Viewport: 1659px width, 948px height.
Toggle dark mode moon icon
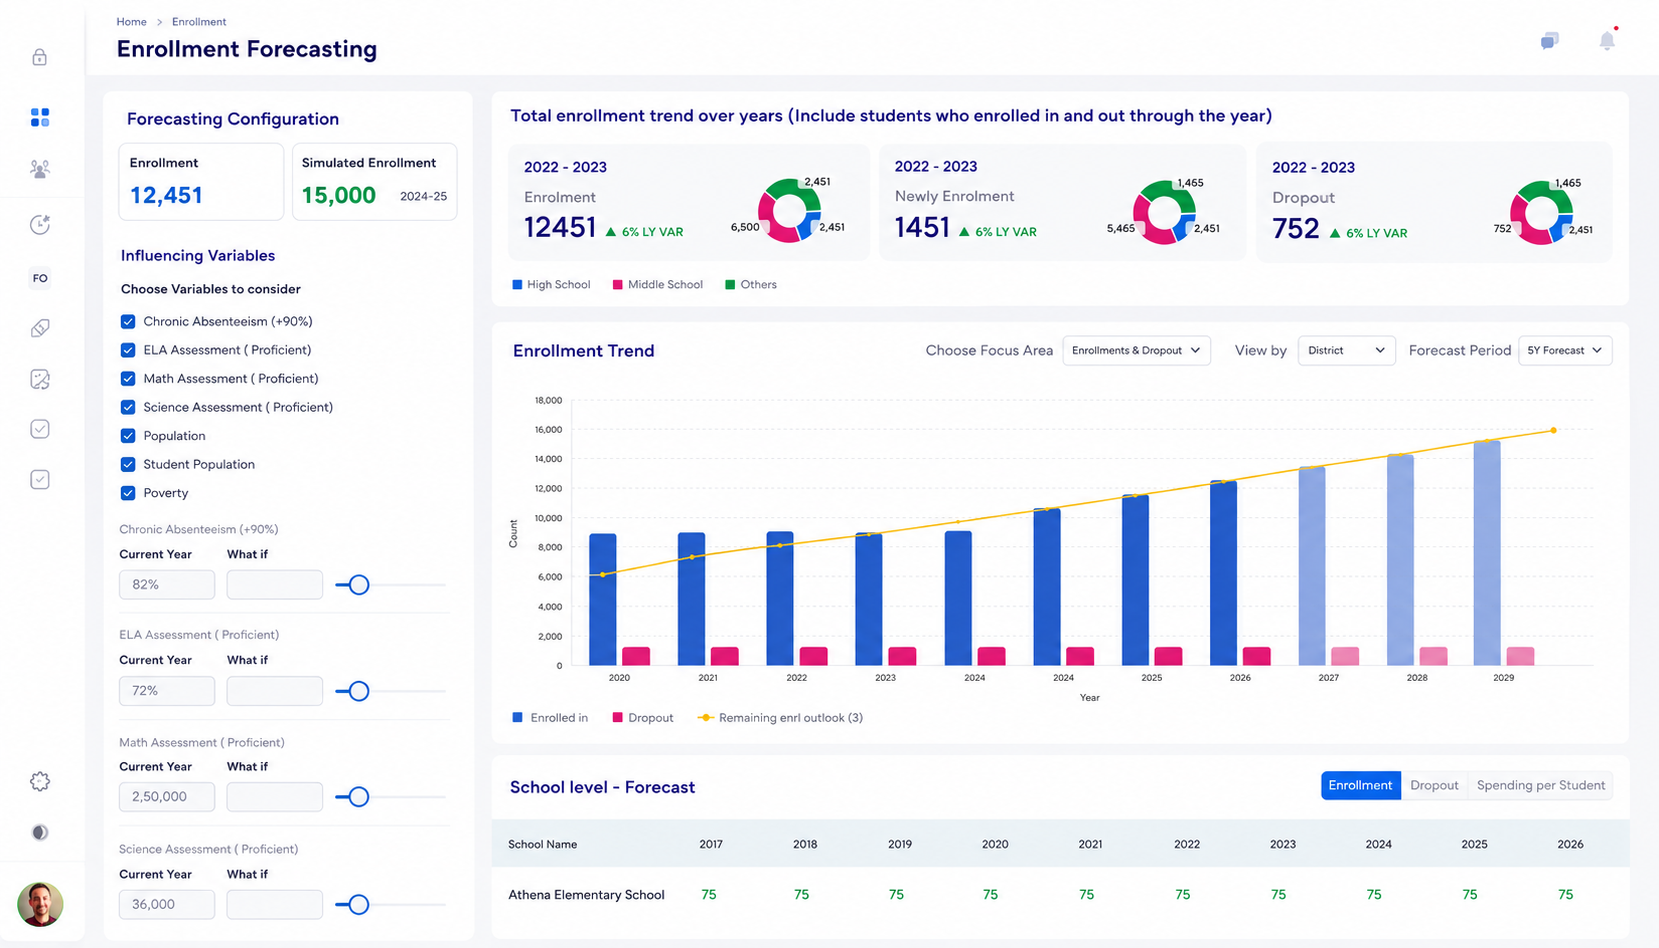click(40, 832)
